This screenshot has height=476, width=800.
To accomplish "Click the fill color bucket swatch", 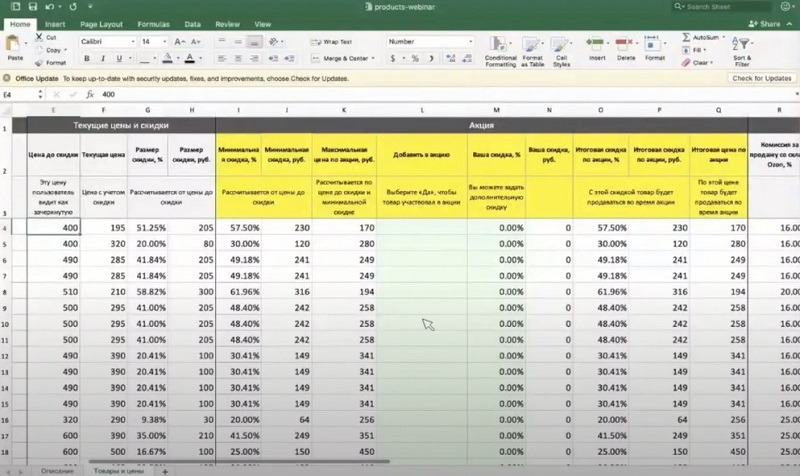I will point(167,59).
